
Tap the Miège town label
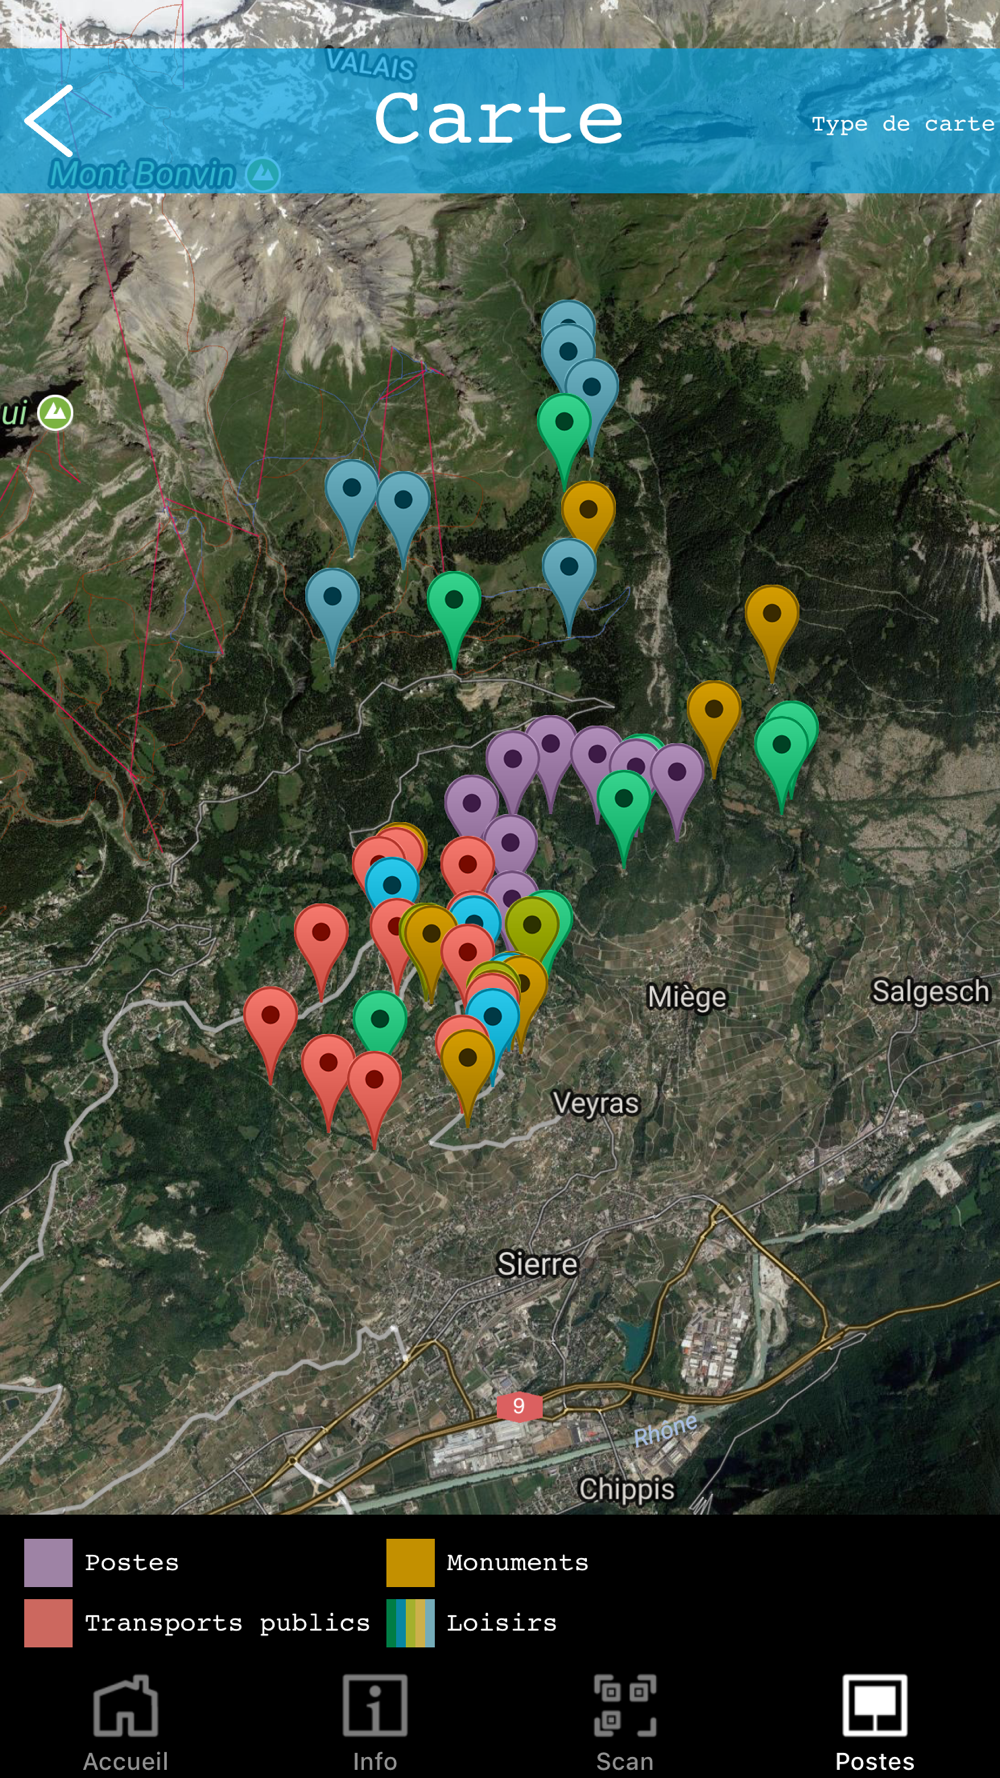(687, 997)
